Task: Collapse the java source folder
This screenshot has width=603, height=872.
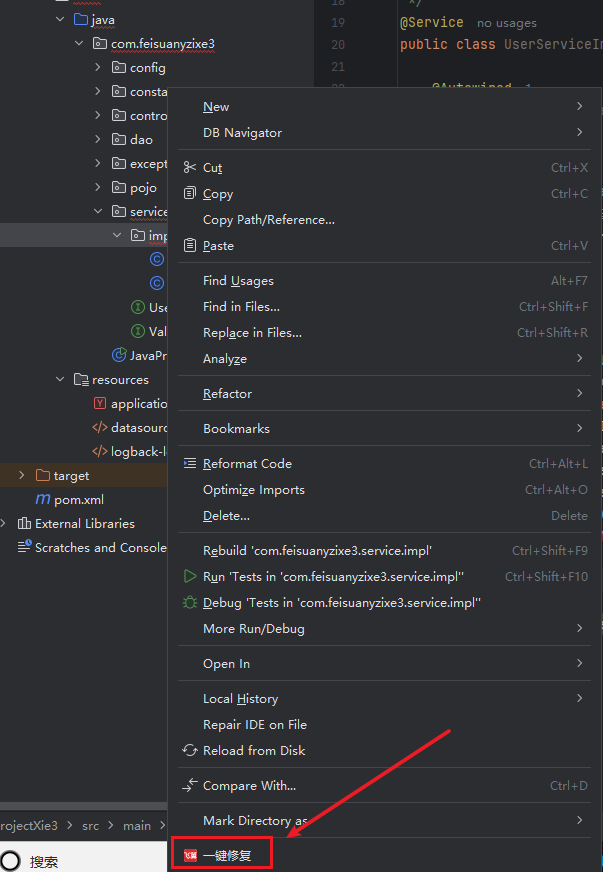Action: (x=60, y=18)
